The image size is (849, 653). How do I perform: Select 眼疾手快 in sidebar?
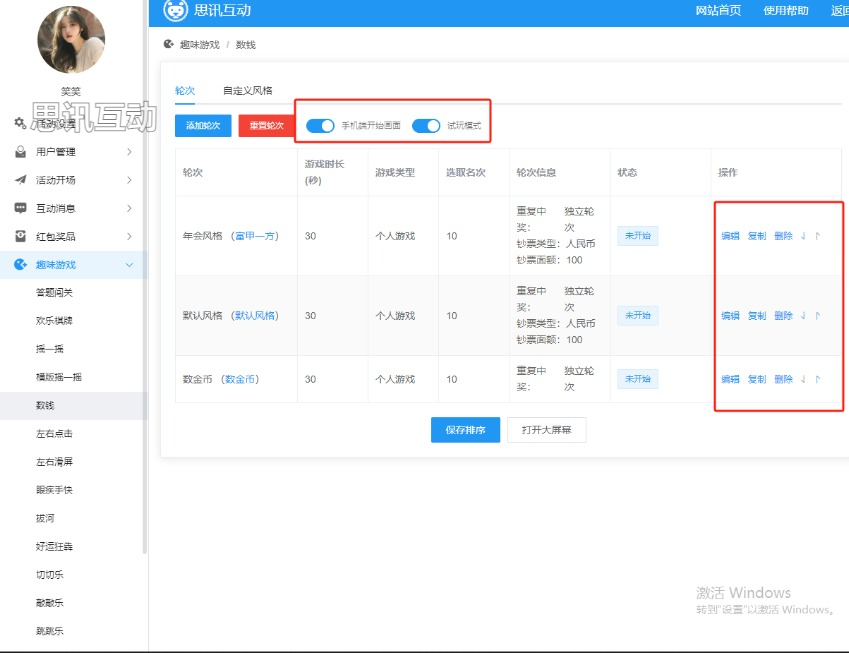pos(54,489)
